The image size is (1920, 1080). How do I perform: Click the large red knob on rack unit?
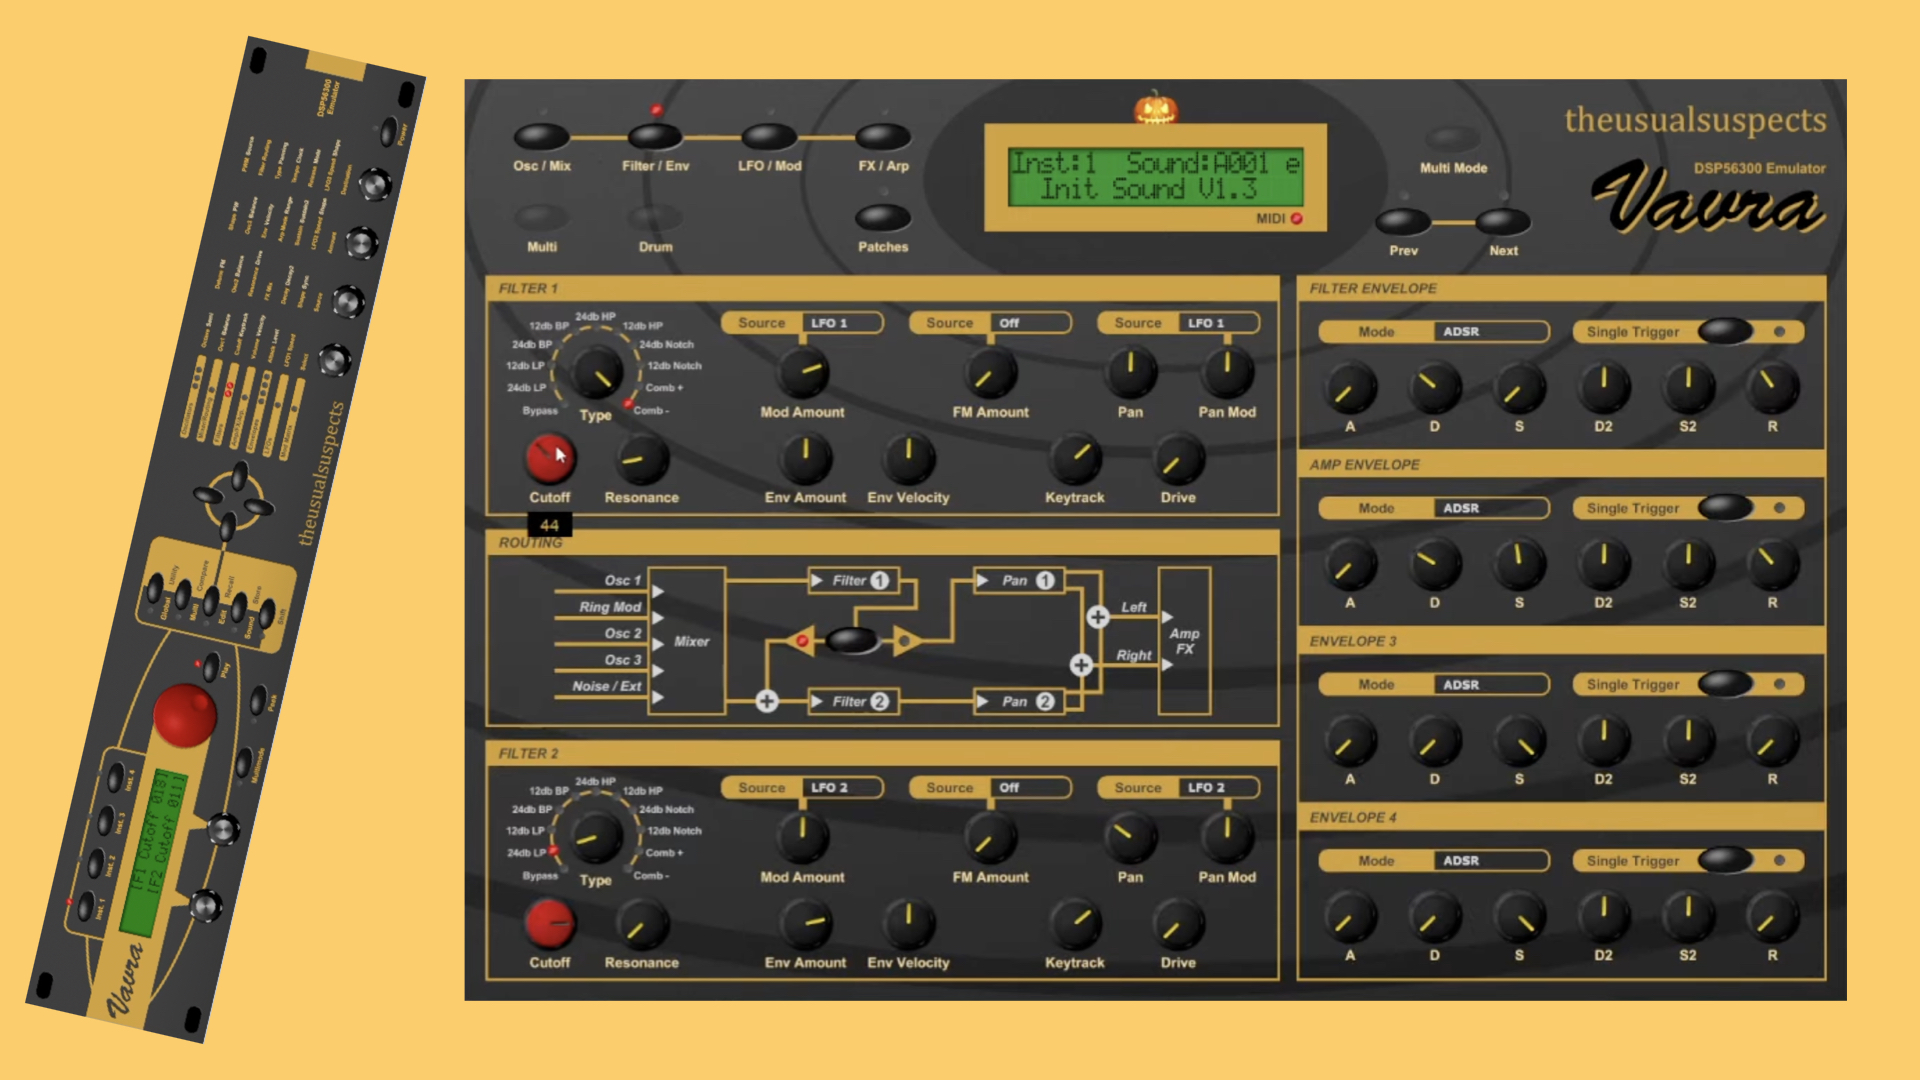tap(185, 716)
